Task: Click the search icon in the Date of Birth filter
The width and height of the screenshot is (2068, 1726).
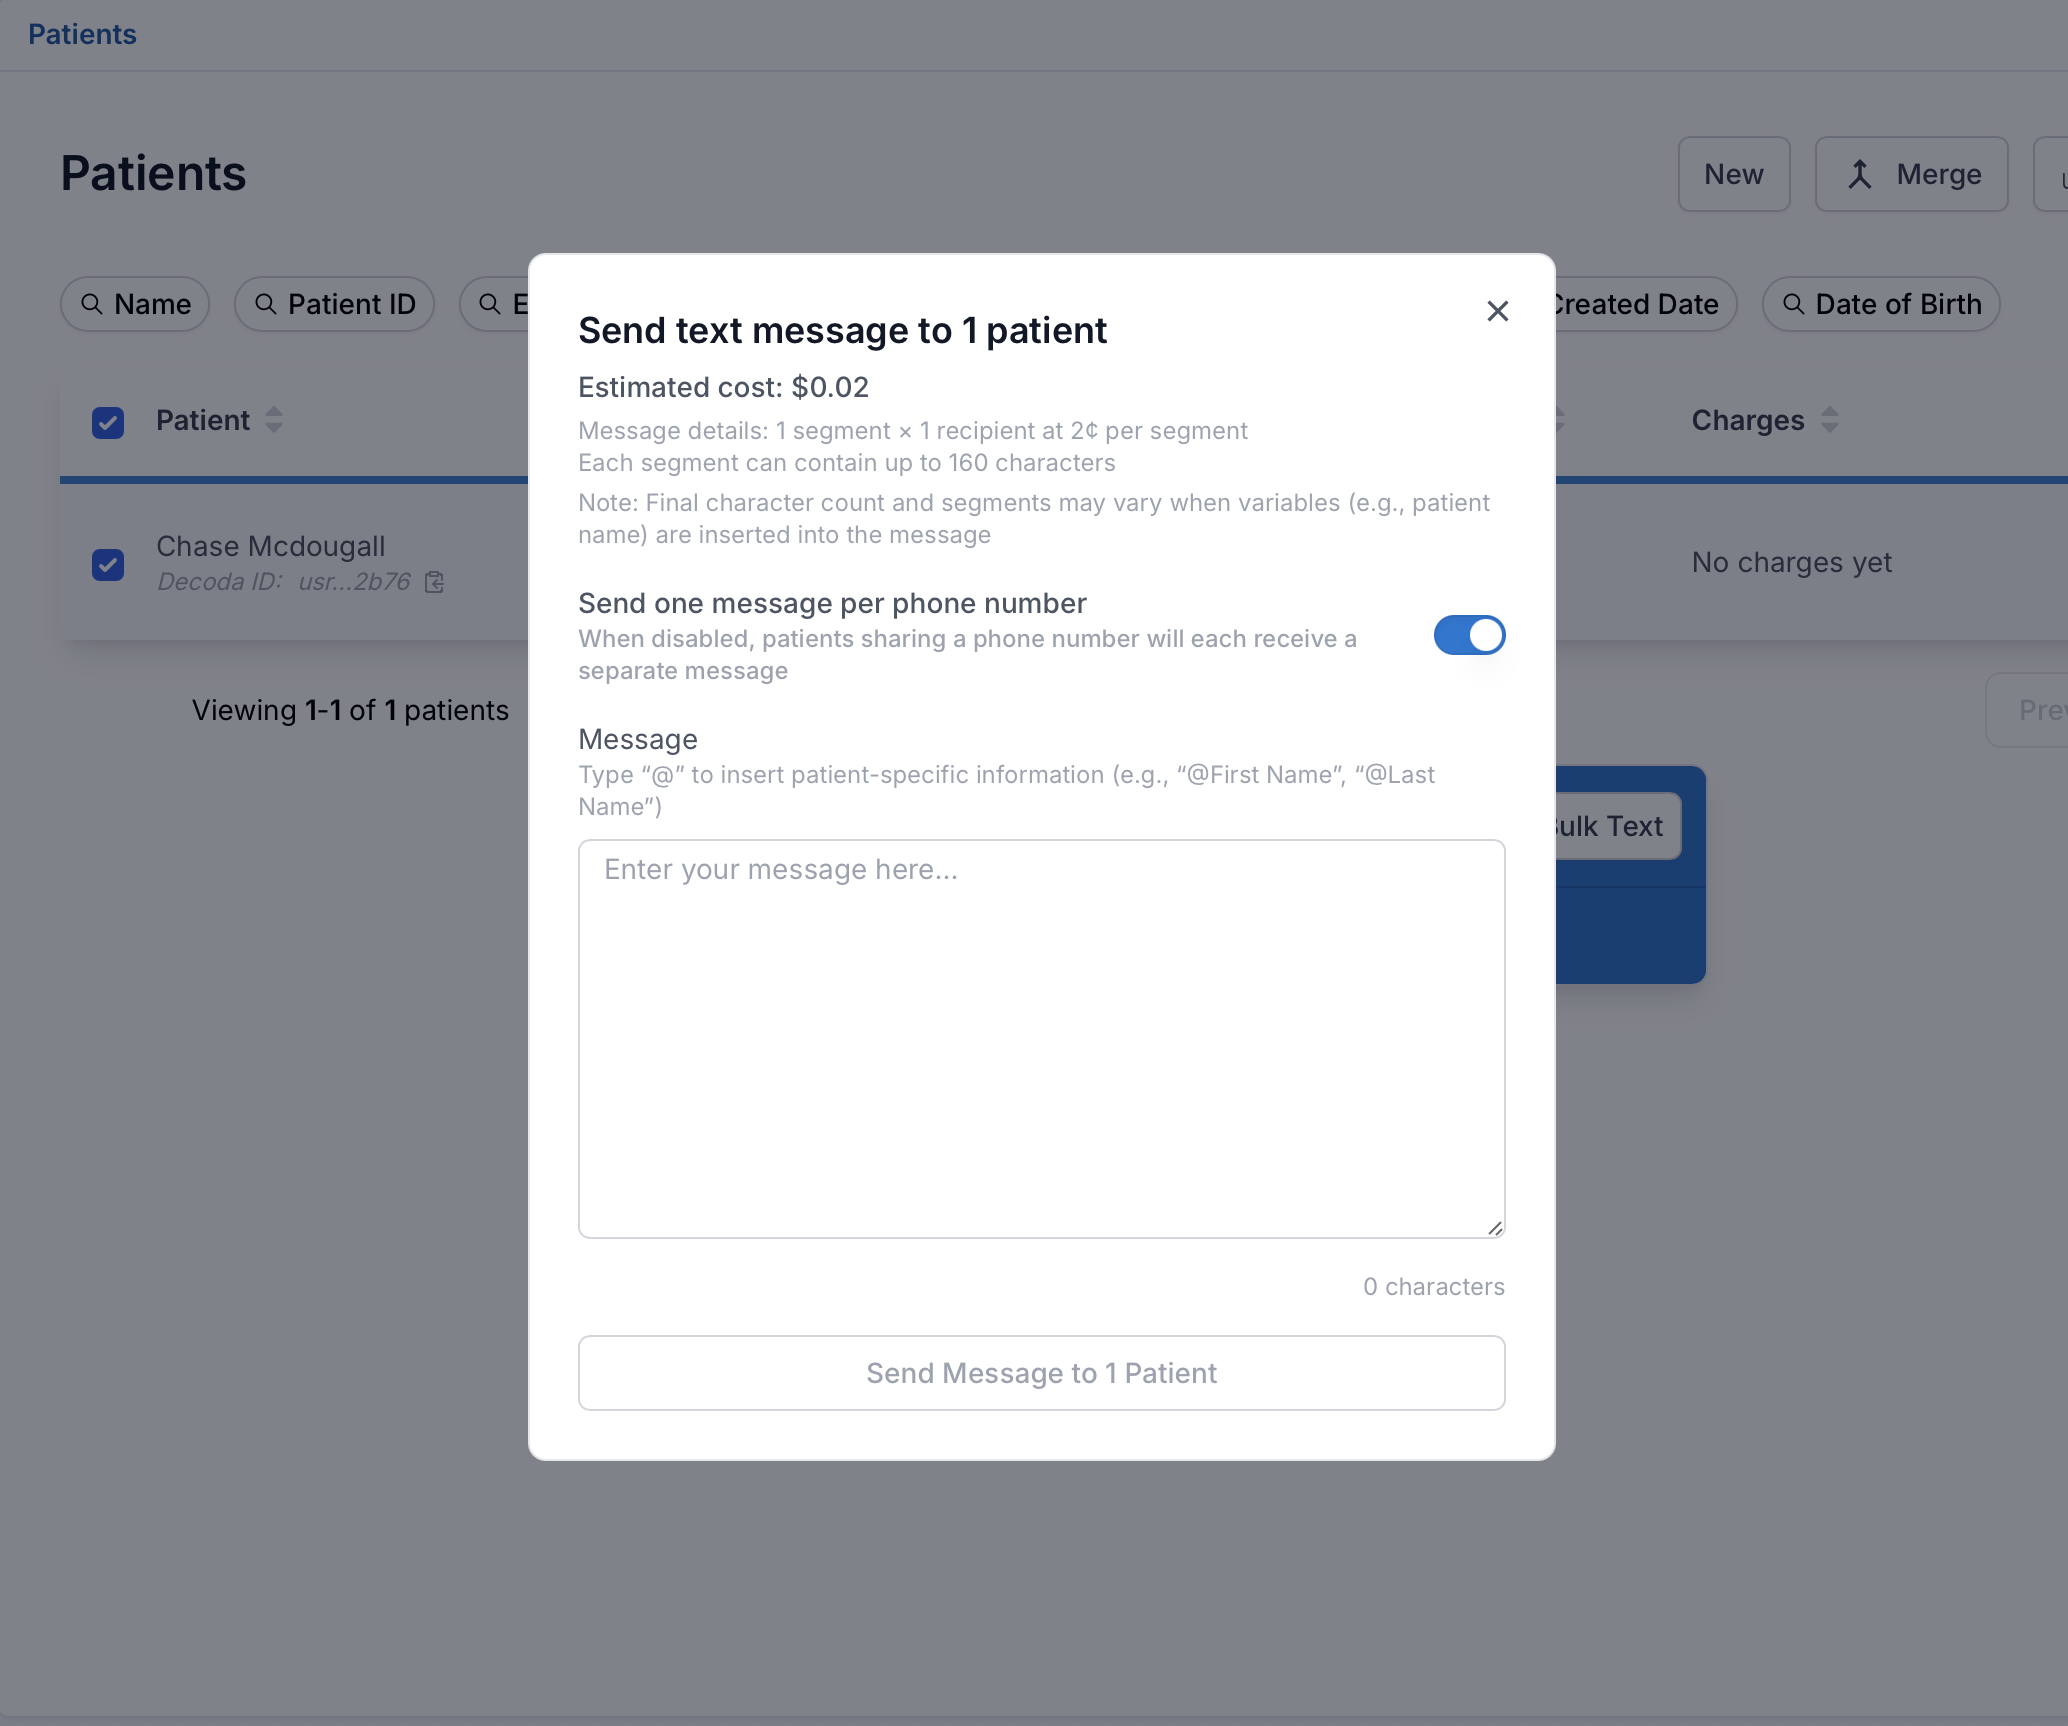Action: (1793, 304)
